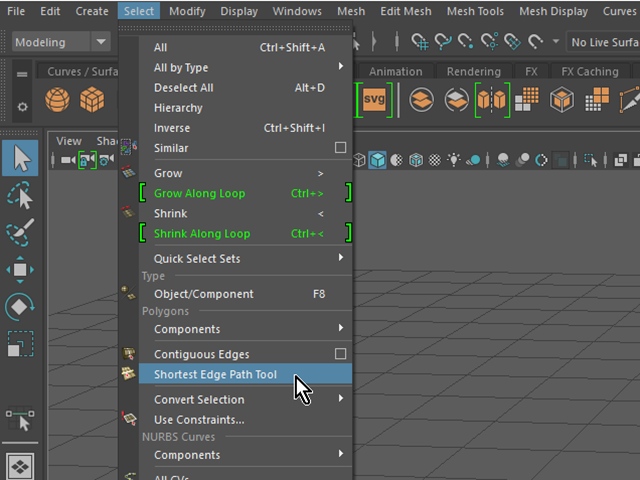
Task: Click the Make live magnet icon
Action: tap(536, 41)
